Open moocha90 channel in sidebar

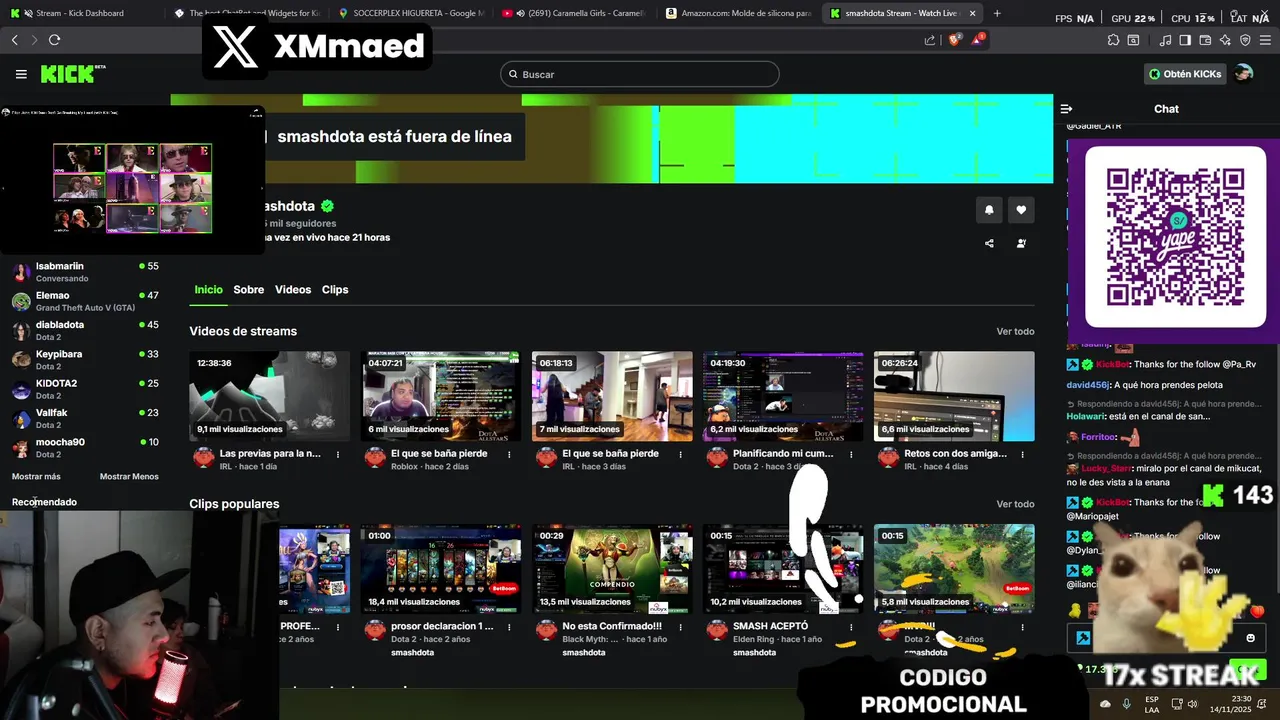[x=85, y=448]
